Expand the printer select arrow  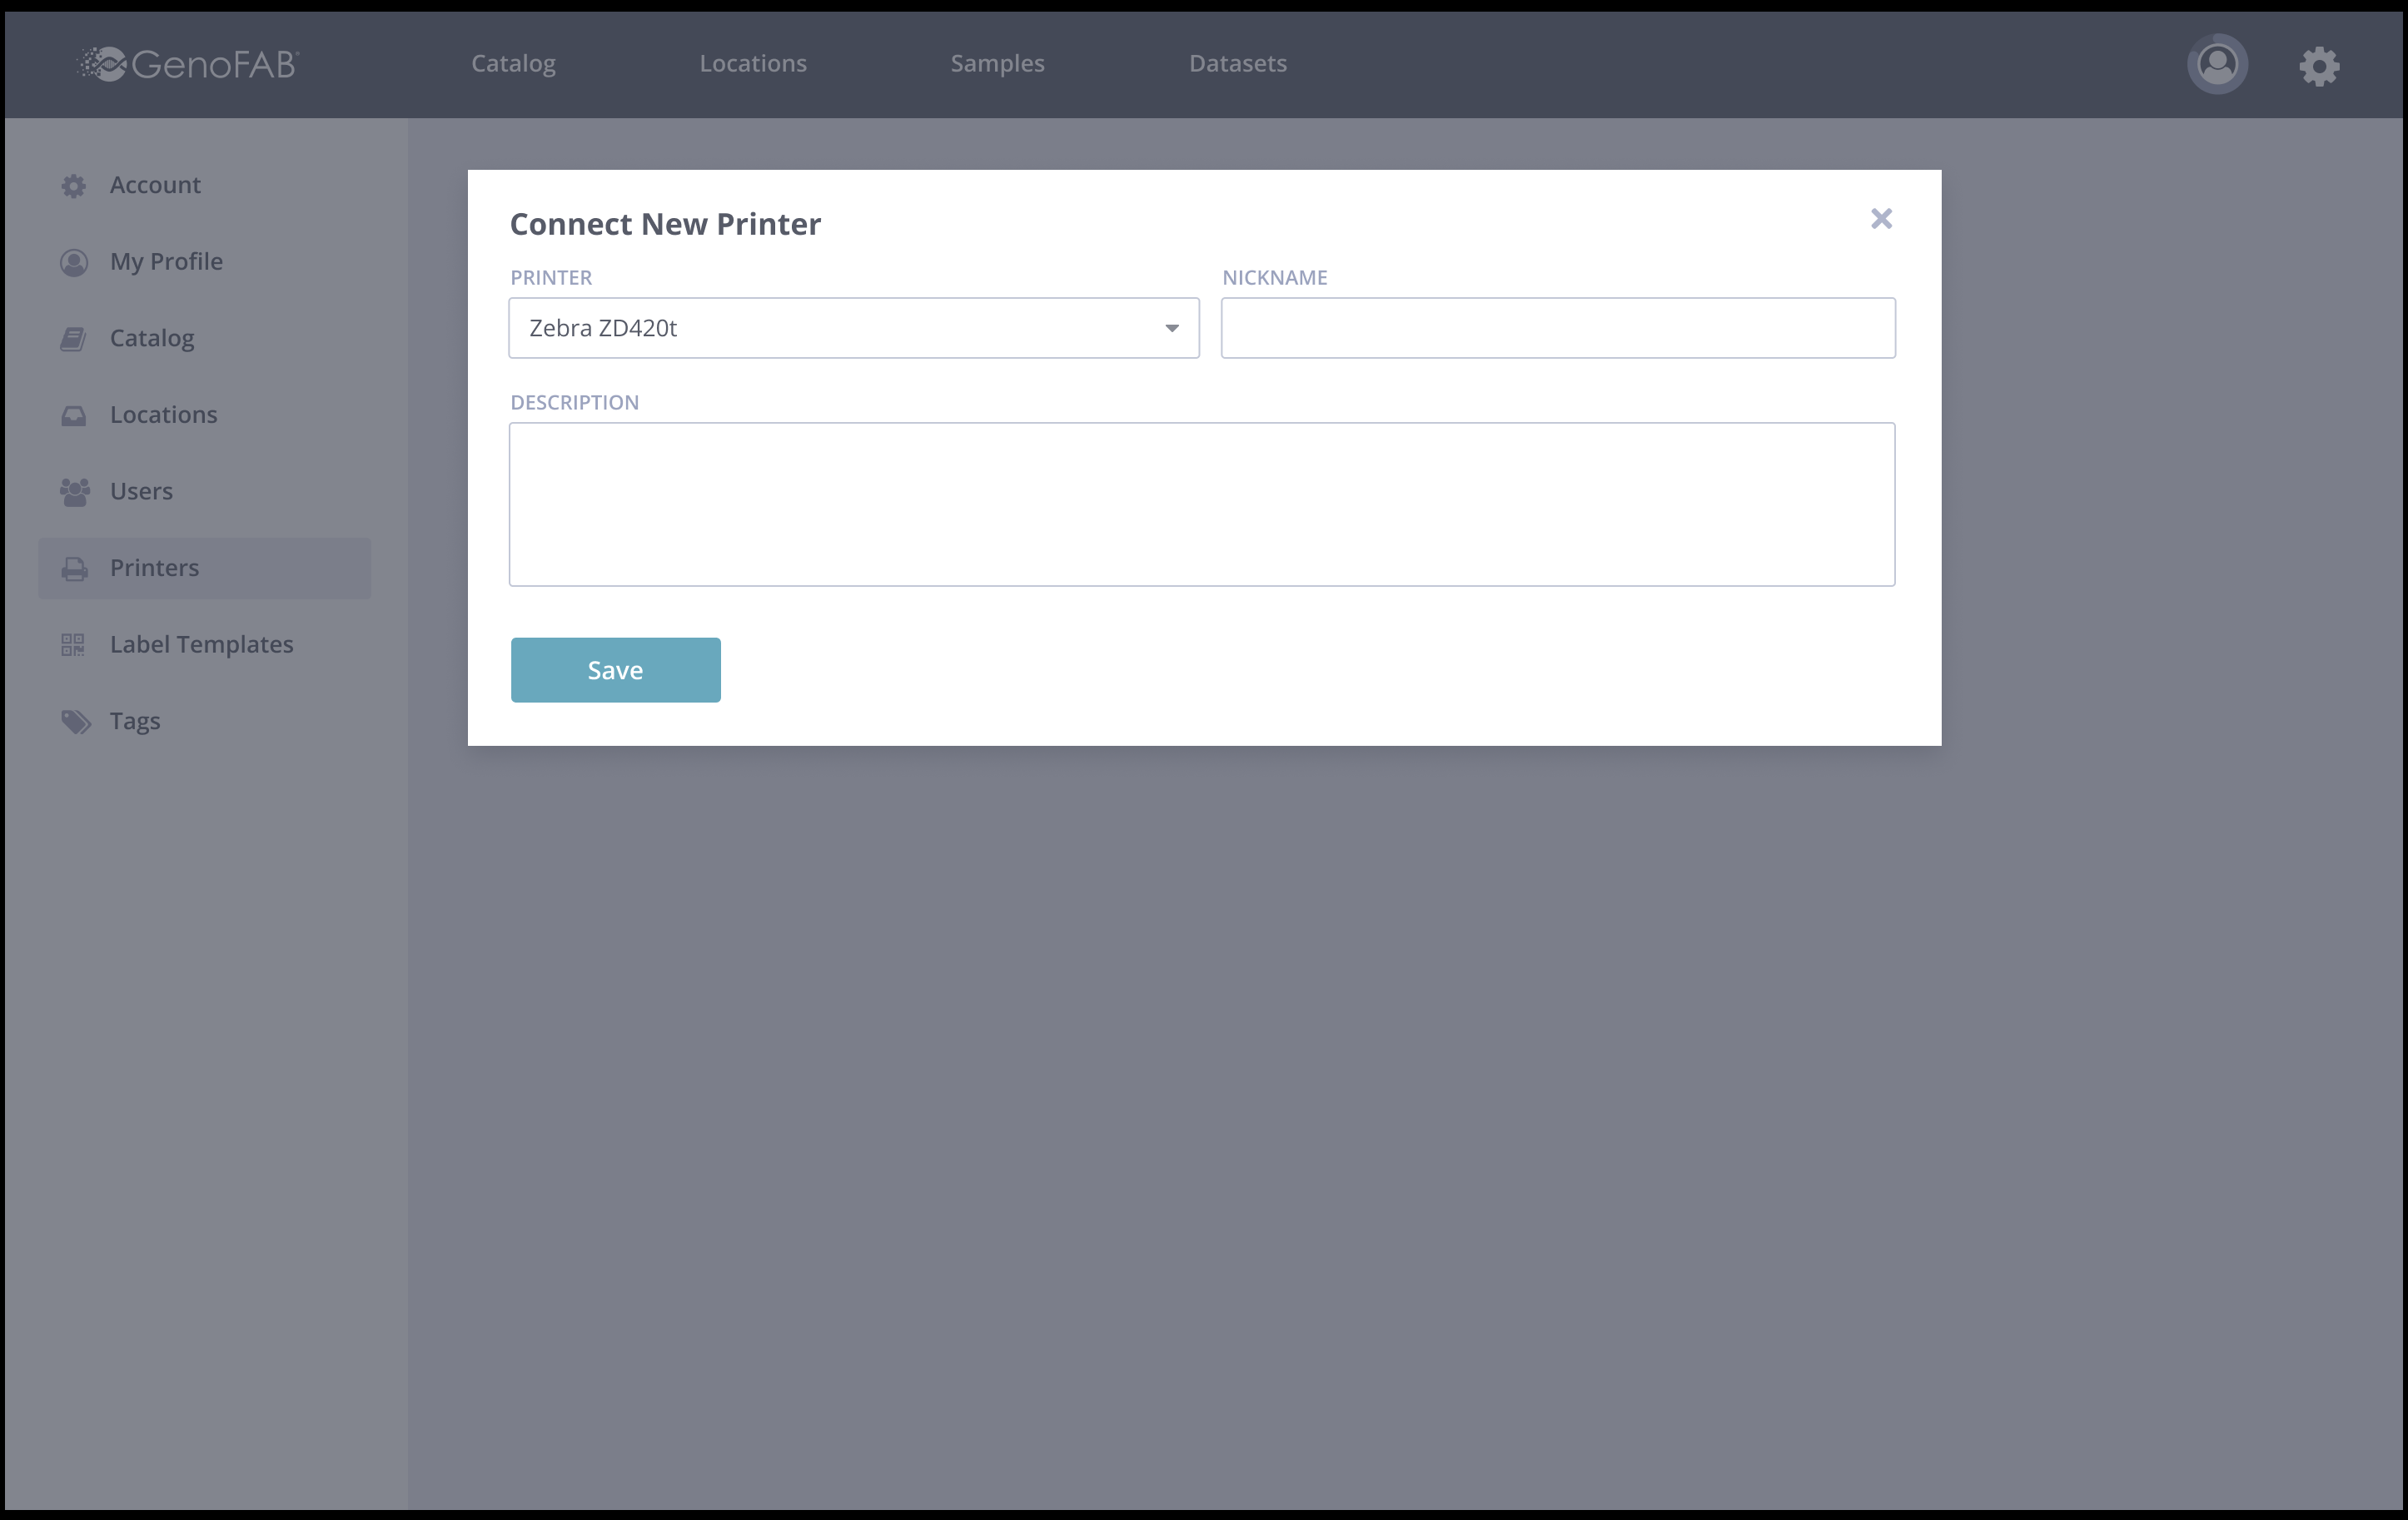[x=1171, y=328]
